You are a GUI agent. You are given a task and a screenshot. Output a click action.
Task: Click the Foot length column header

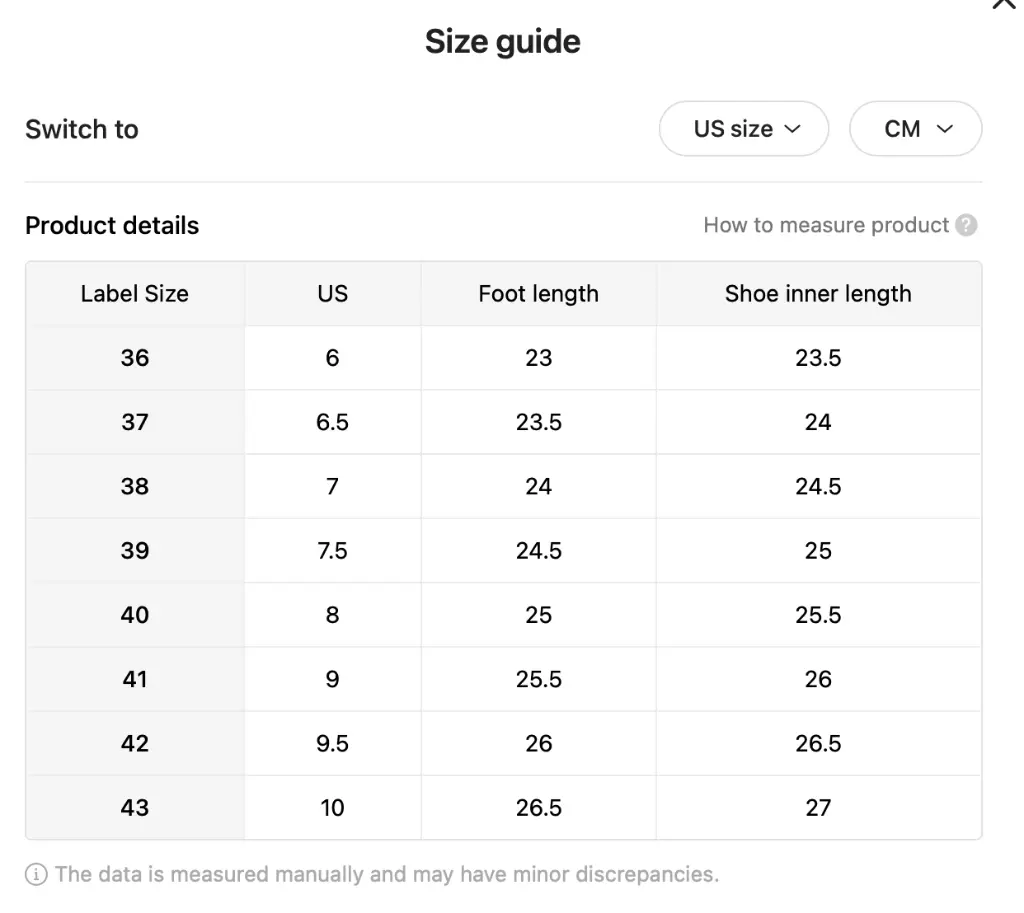[x=539, y=294]
